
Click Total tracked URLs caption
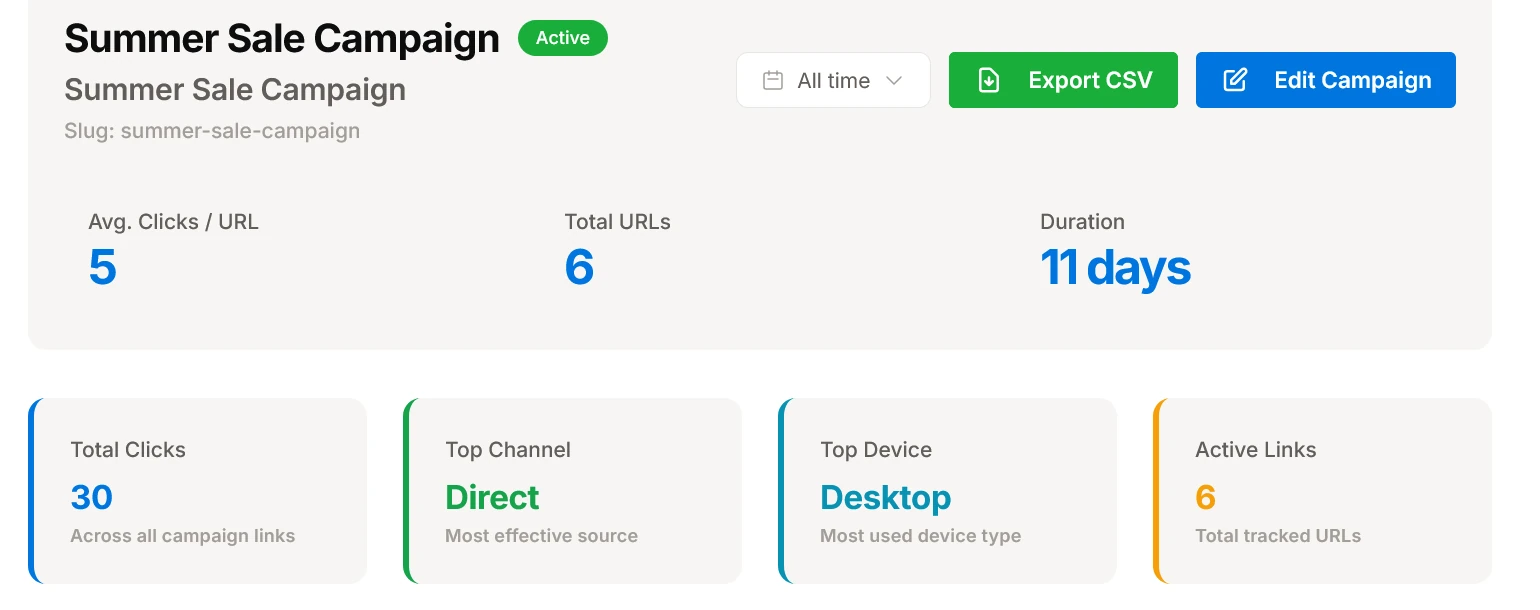[x=1278, y=536]
